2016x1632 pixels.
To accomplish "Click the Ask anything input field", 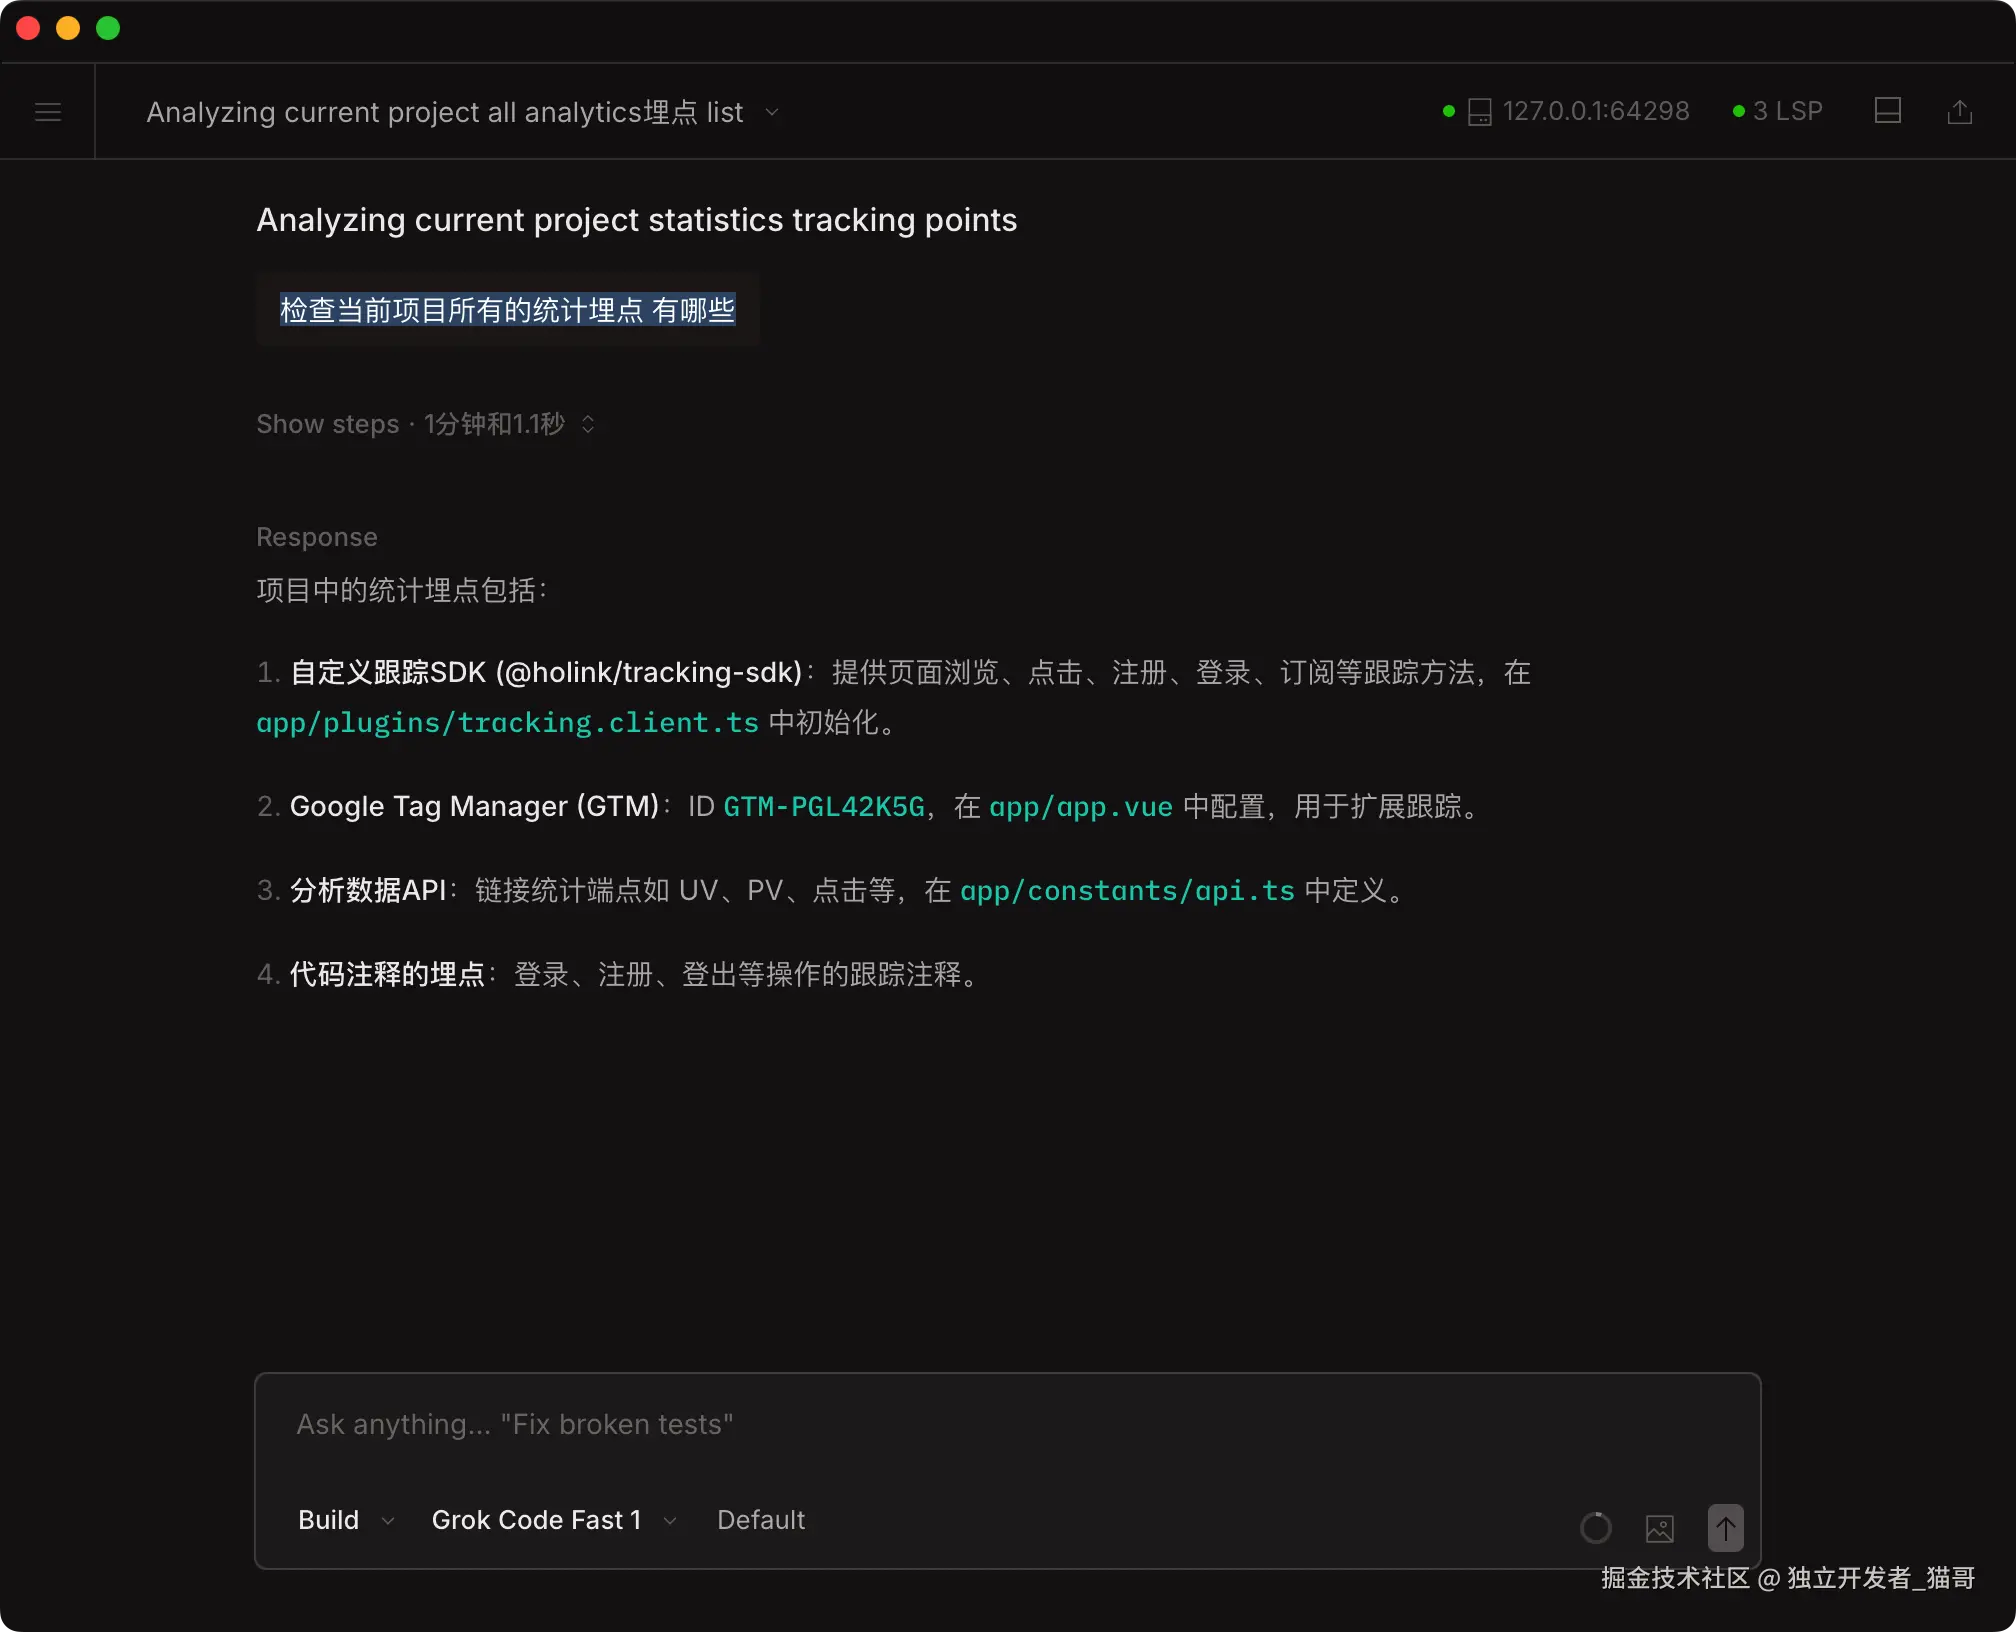I will (515, 1424).
